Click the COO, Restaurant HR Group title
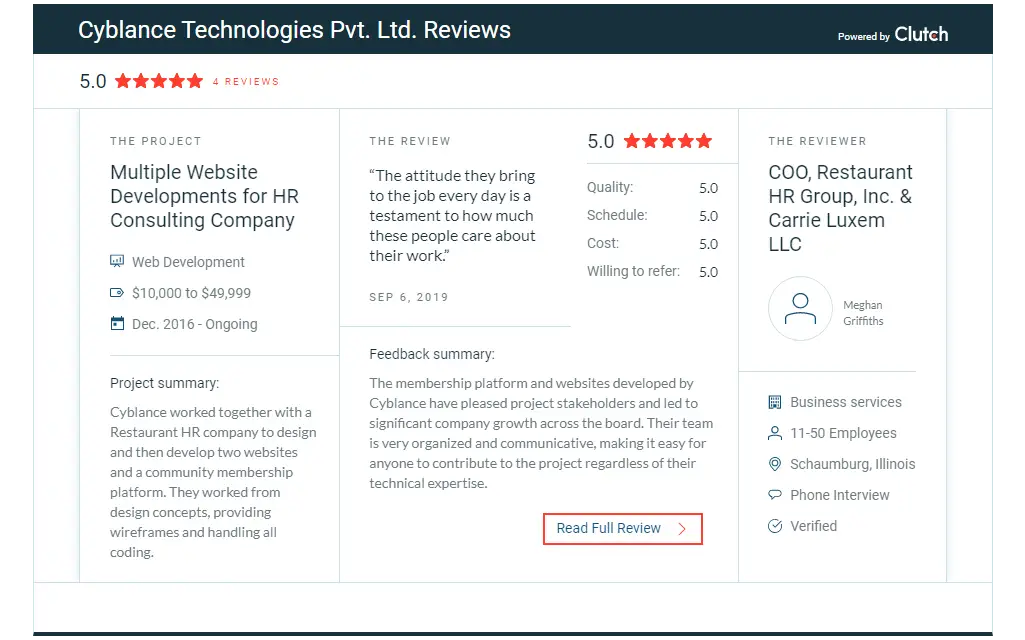 pos(840,208)
